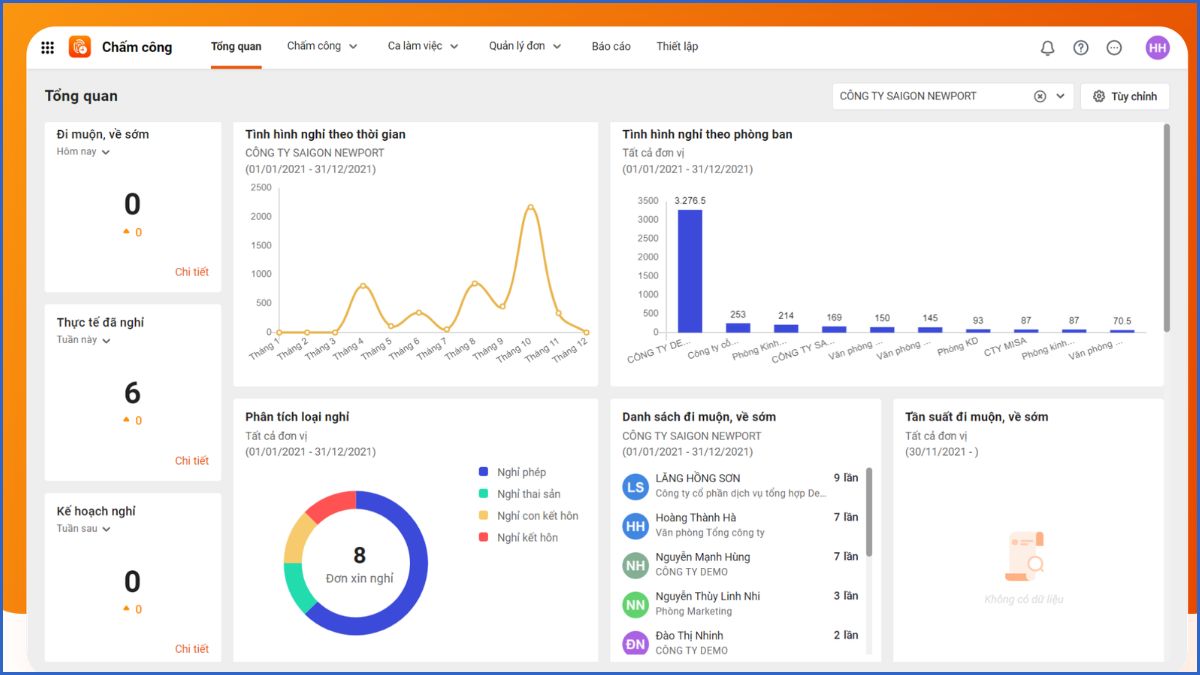Screen dimensions: 1200x675
Task: Open Chi tiết link under Thực tế đã nghỉ
Action: (192, 461)
